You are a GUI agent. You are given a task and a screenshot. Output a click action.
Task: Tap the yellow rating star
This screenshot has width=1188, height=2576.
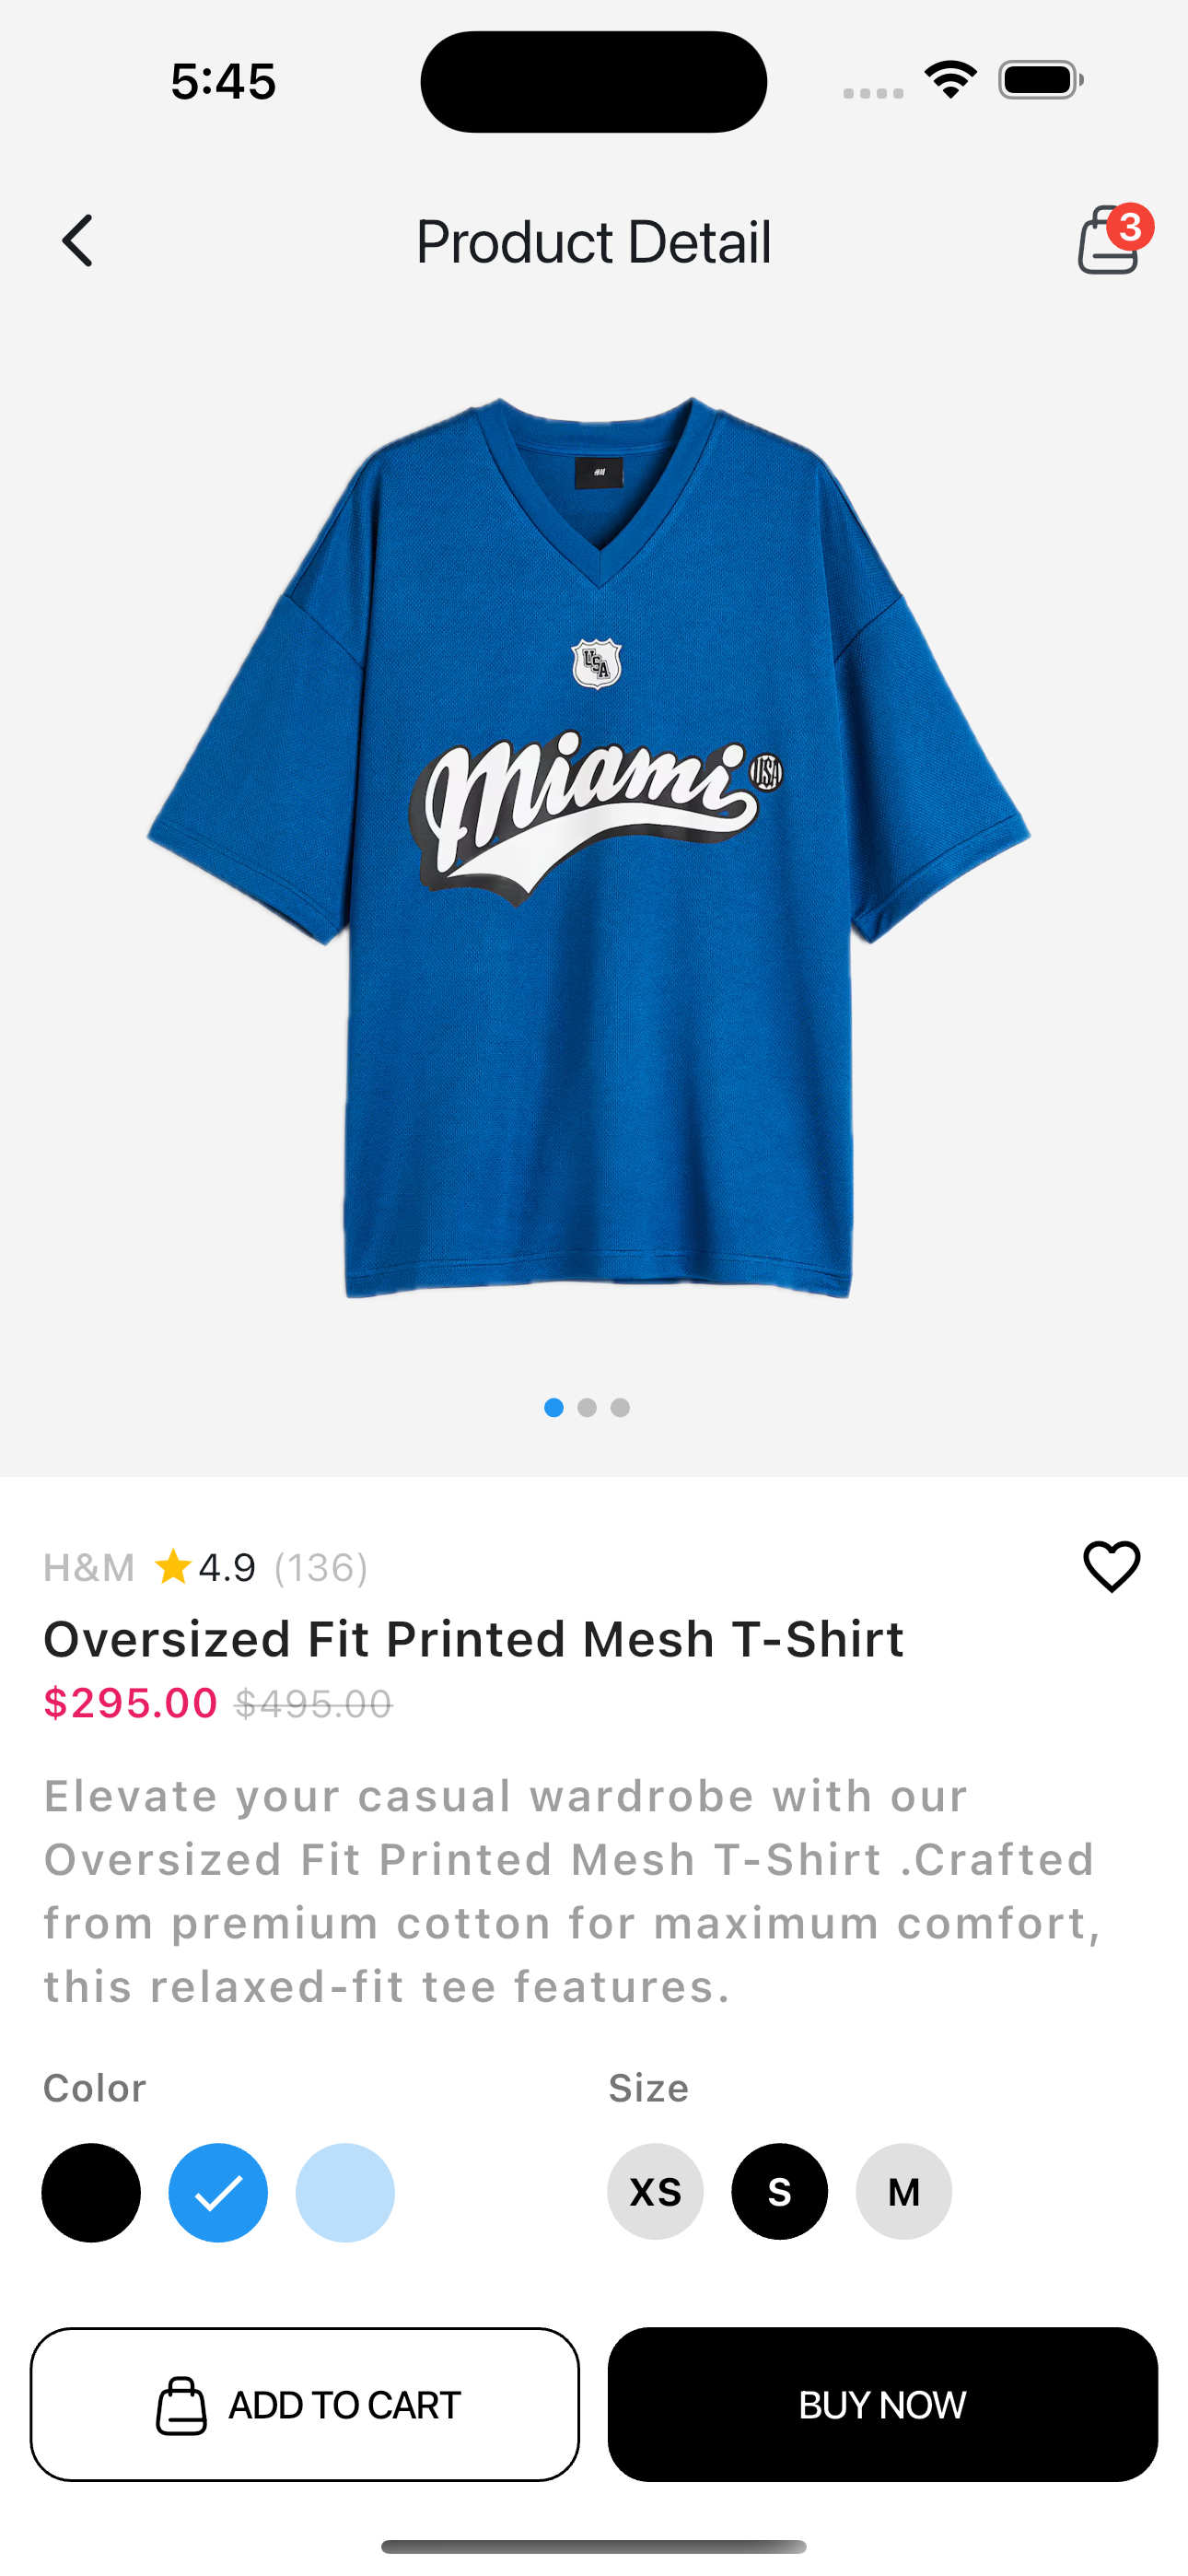173,1567
